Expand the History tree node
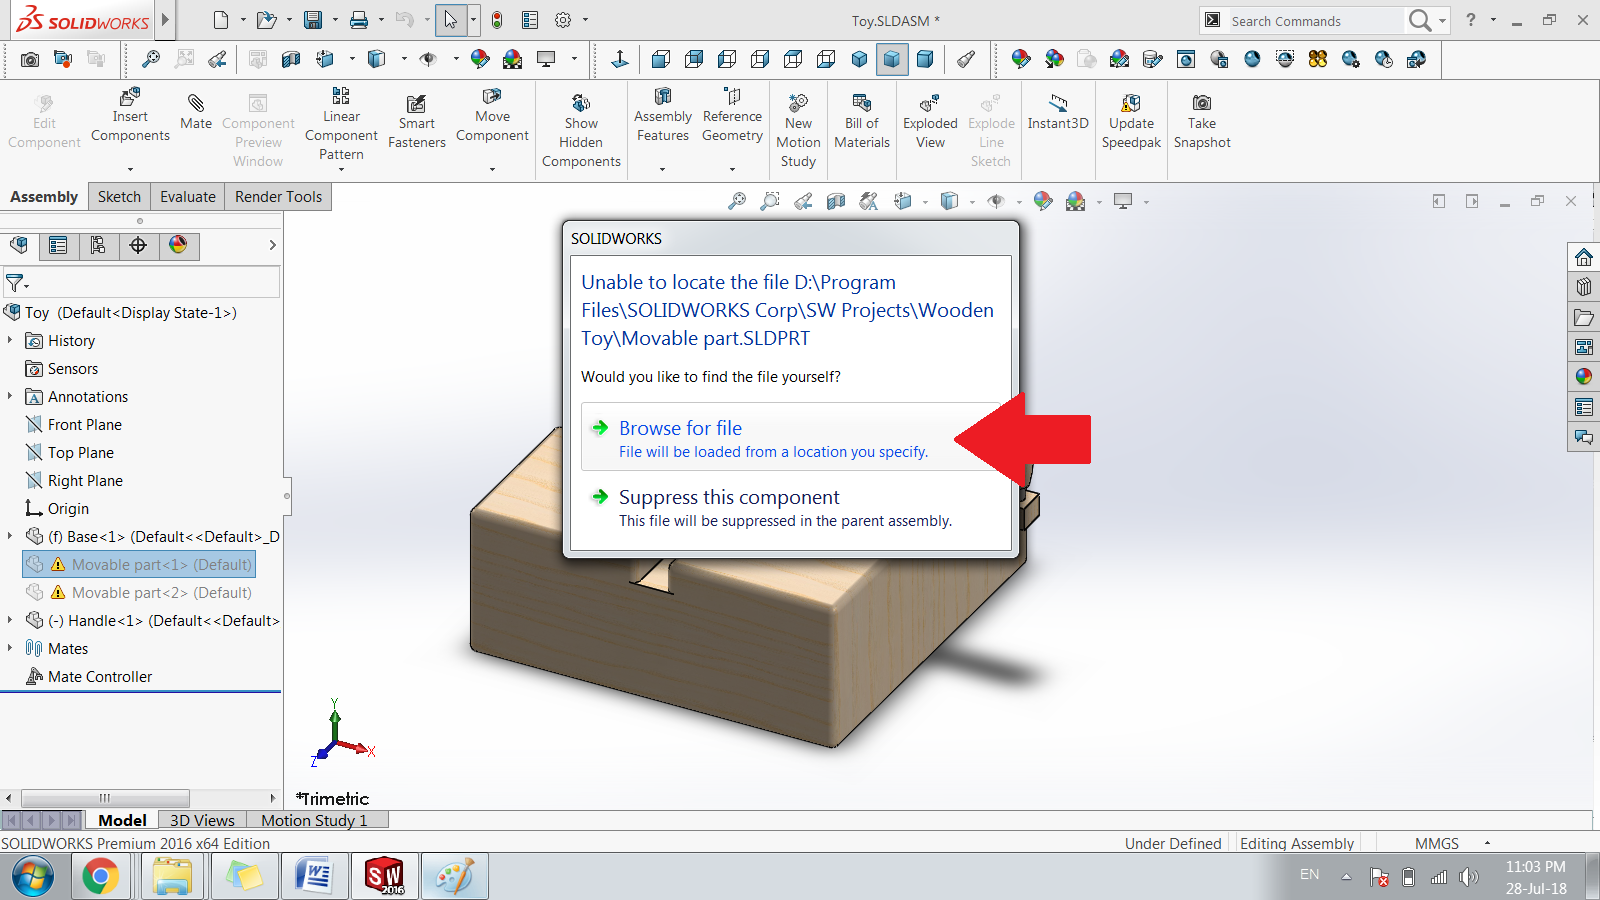The width and height of the screenshot is (1600, 900). point(10,341)
